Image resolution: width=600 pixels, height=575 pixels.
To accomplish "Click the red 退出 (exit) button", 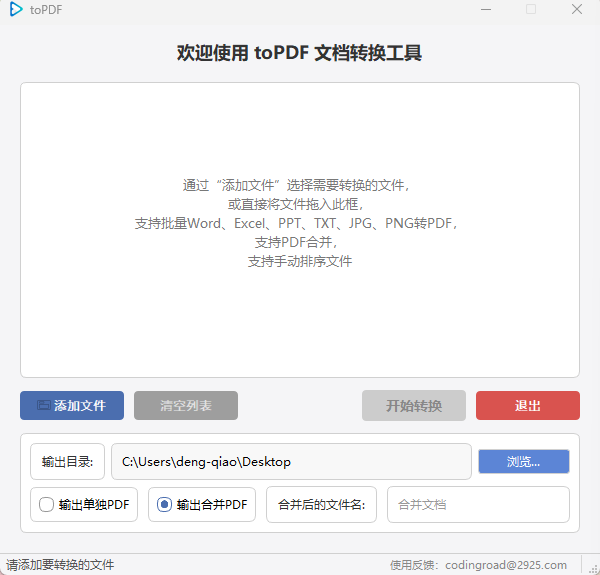I will tap(527, 405).
